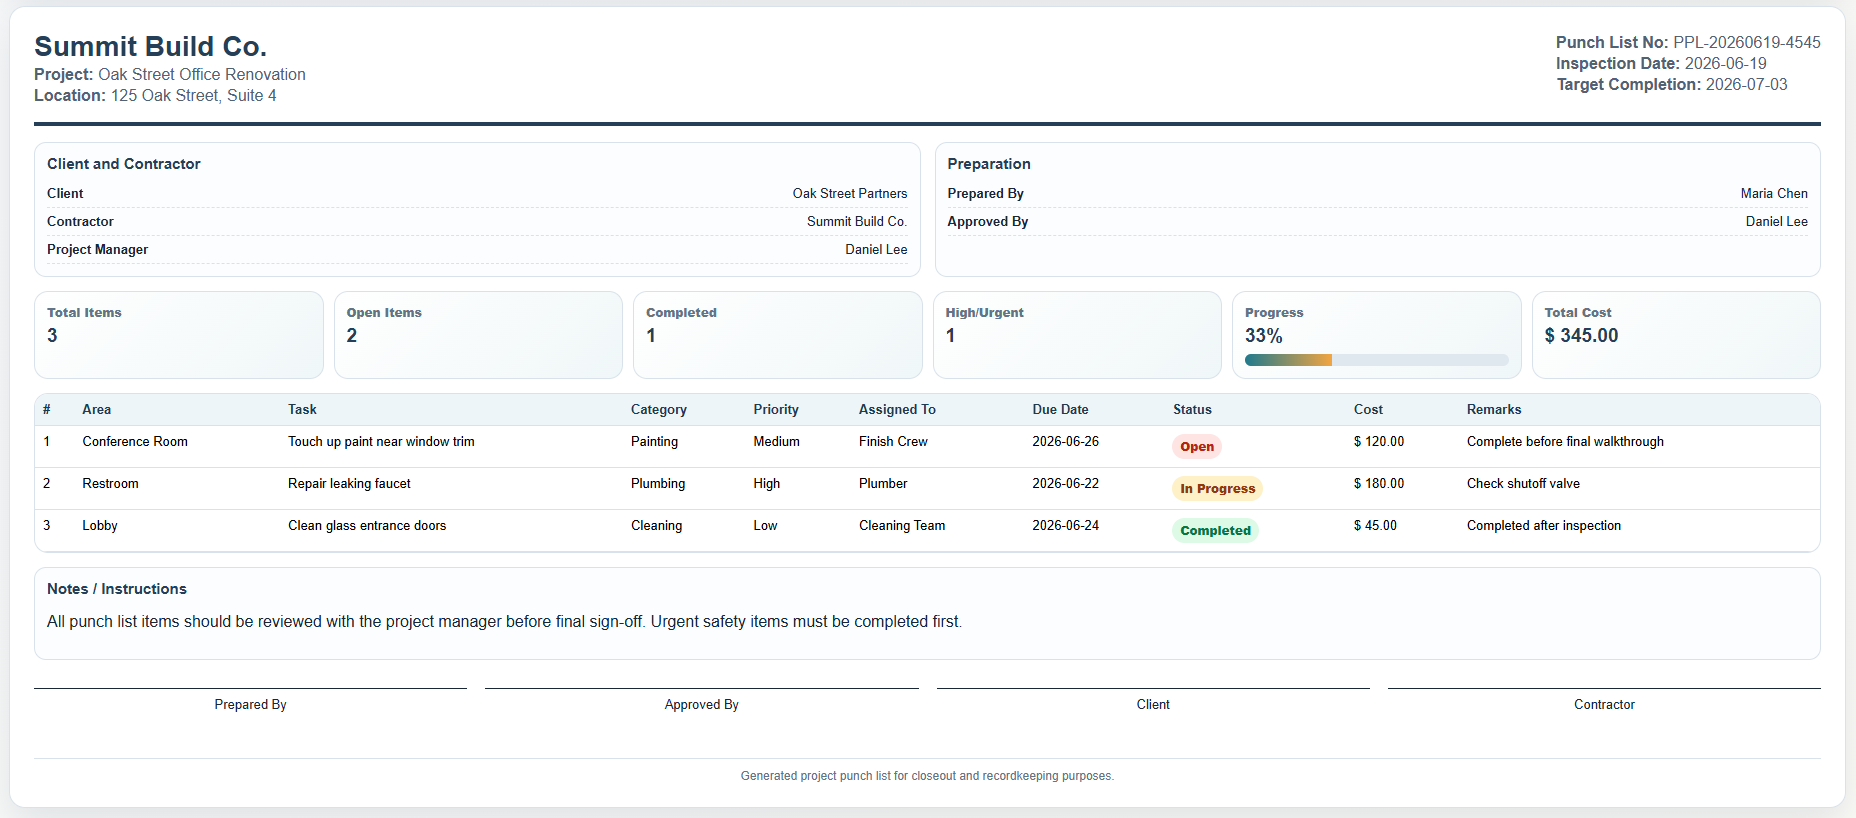Click the High priority cell
Screen dimensions: 1856x818
[766, 484]
